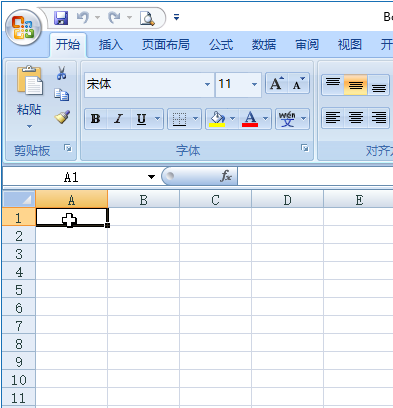Select column A header
The height and width of the screenshot is (408, 393).
pos(71,200)
